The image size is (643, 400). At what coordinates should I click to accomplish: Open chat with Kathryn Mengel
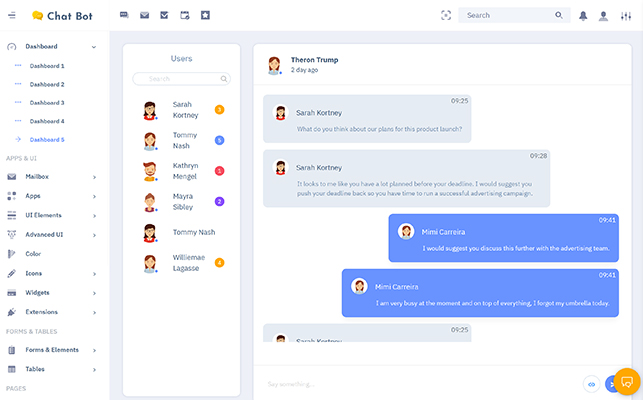[184, 171]
